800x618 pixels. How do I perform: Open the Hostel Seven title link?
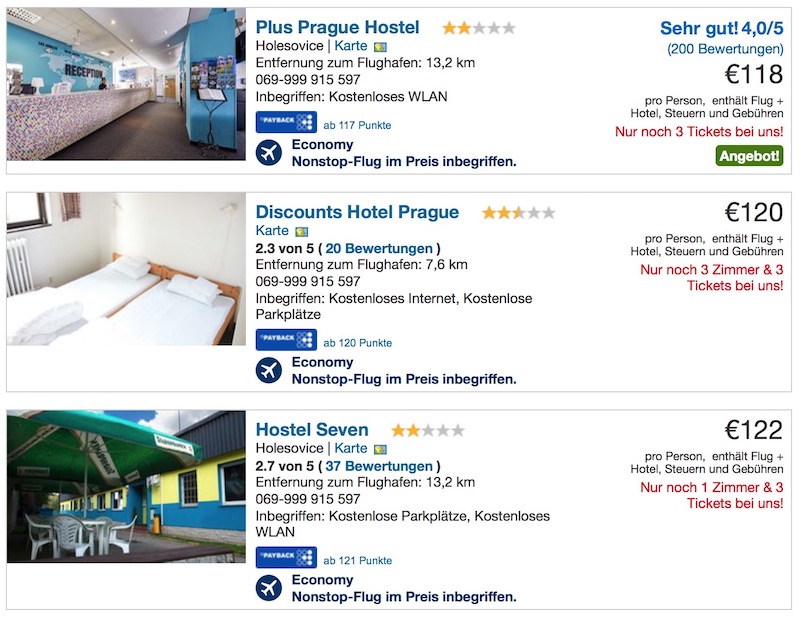312,430
